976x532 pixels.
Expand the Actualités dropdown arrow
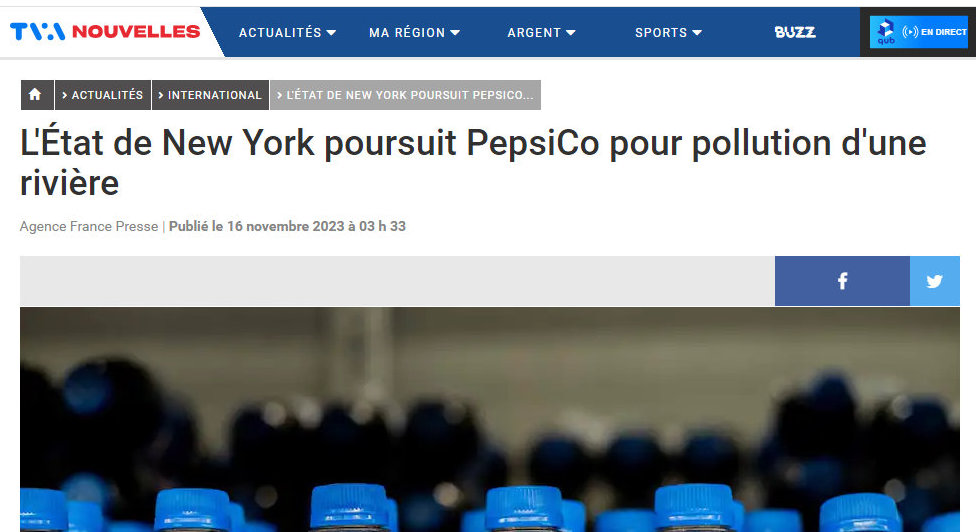click(x=331, y=32)
